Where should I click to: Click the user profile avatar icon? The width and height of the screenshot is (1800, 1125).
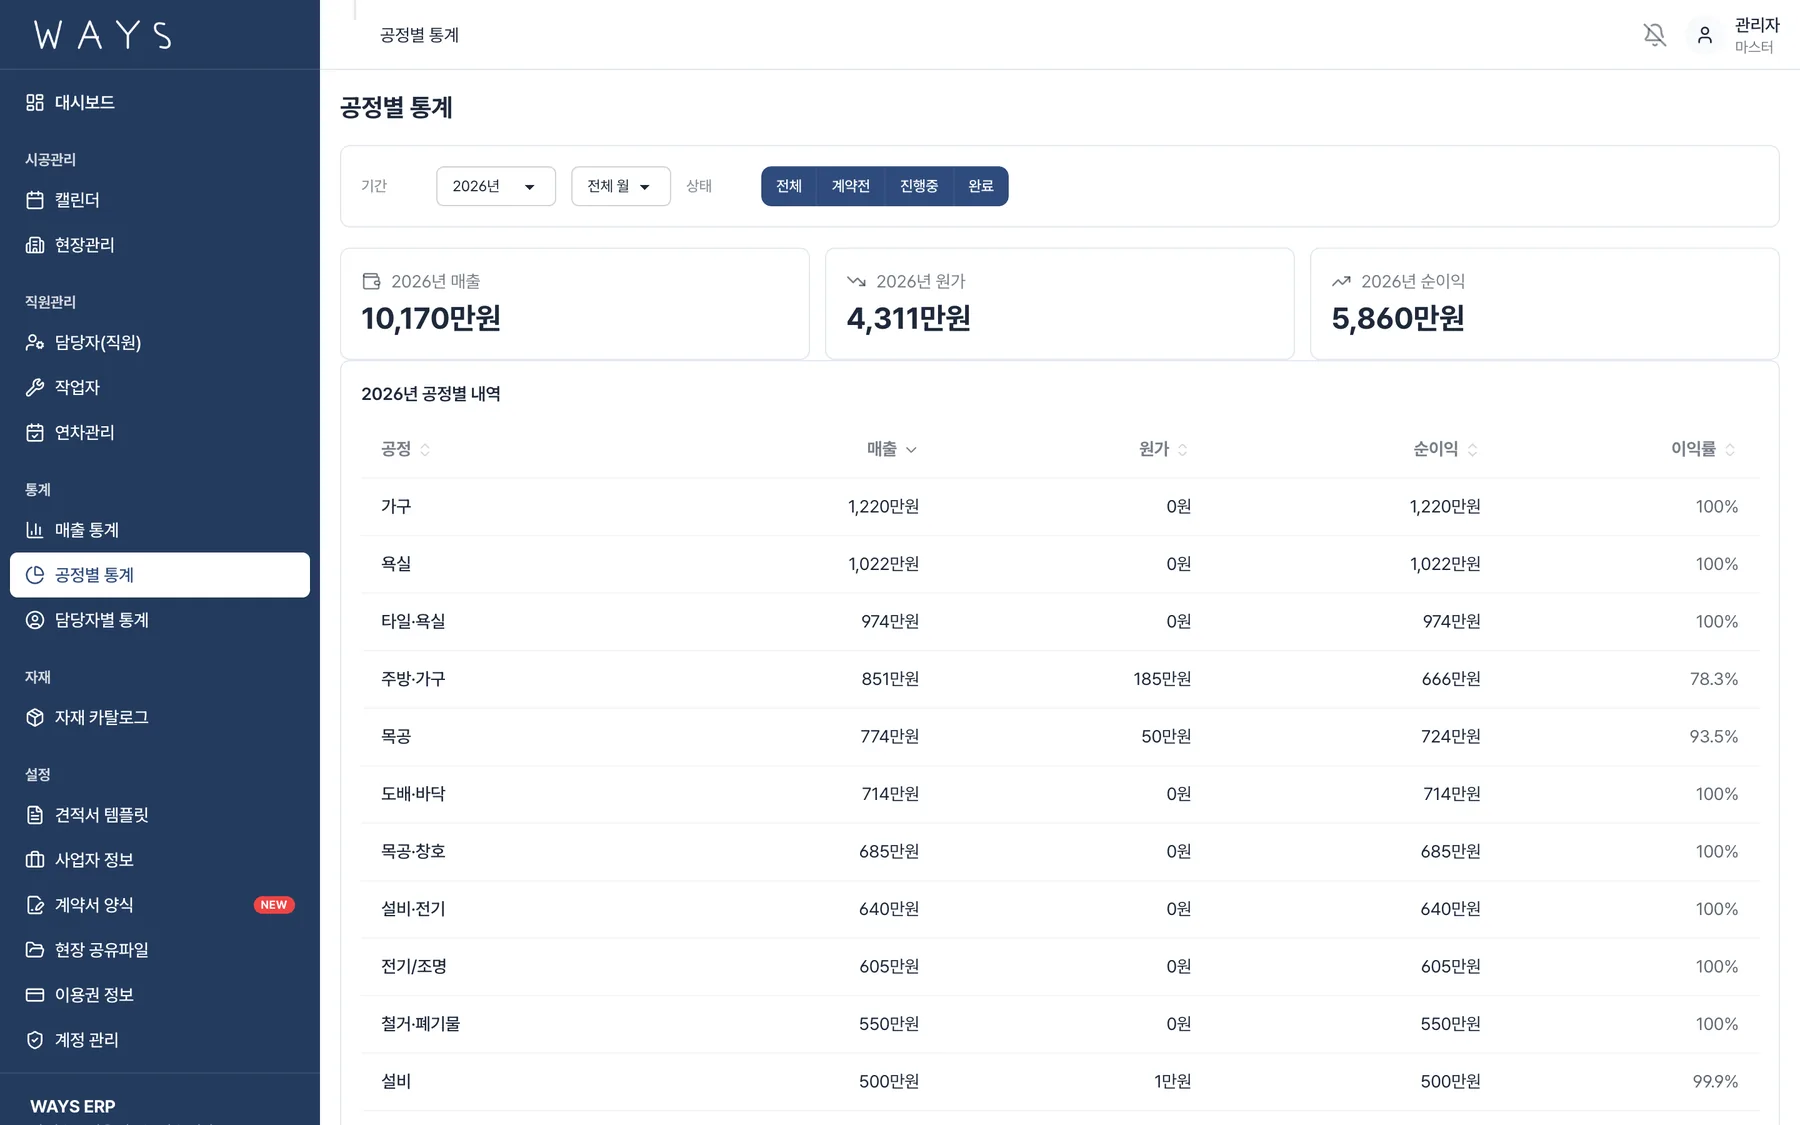click(x=1705, y=35)
